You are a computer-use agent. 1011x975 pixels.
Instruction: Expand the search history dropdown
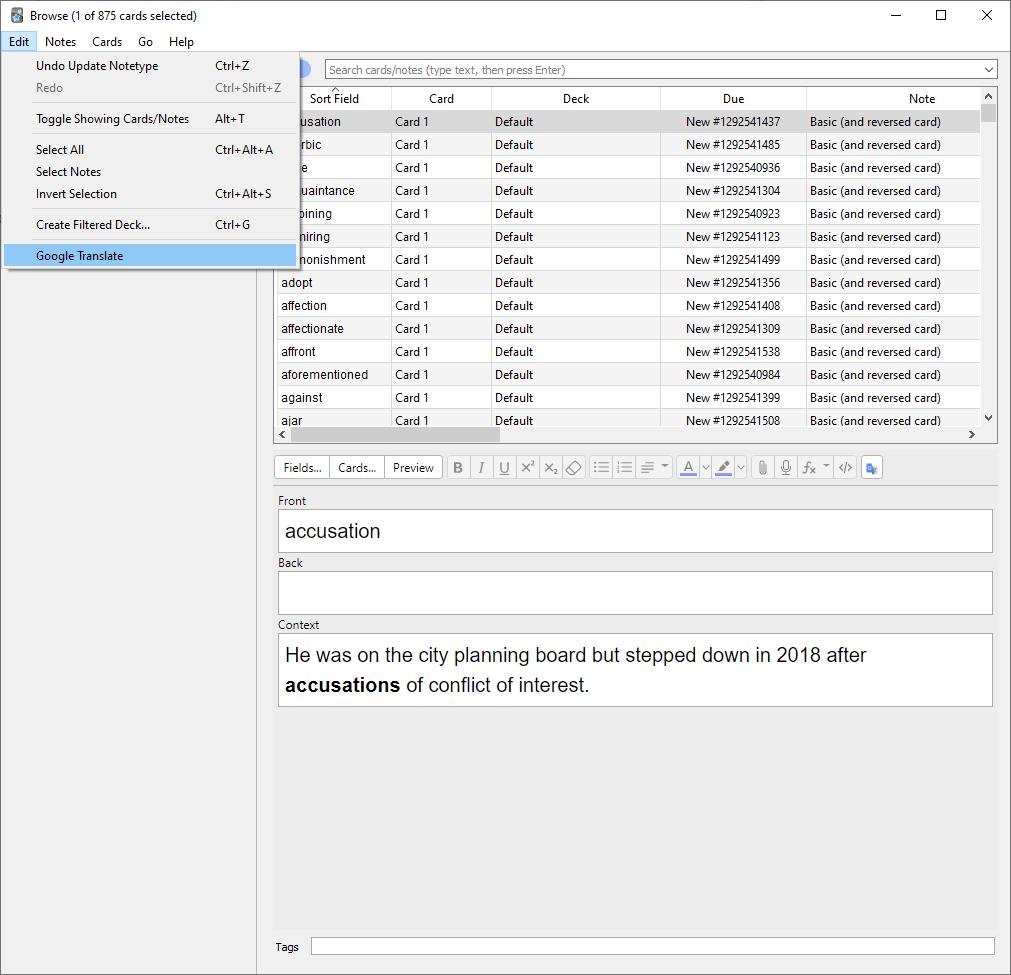point(988,70)
